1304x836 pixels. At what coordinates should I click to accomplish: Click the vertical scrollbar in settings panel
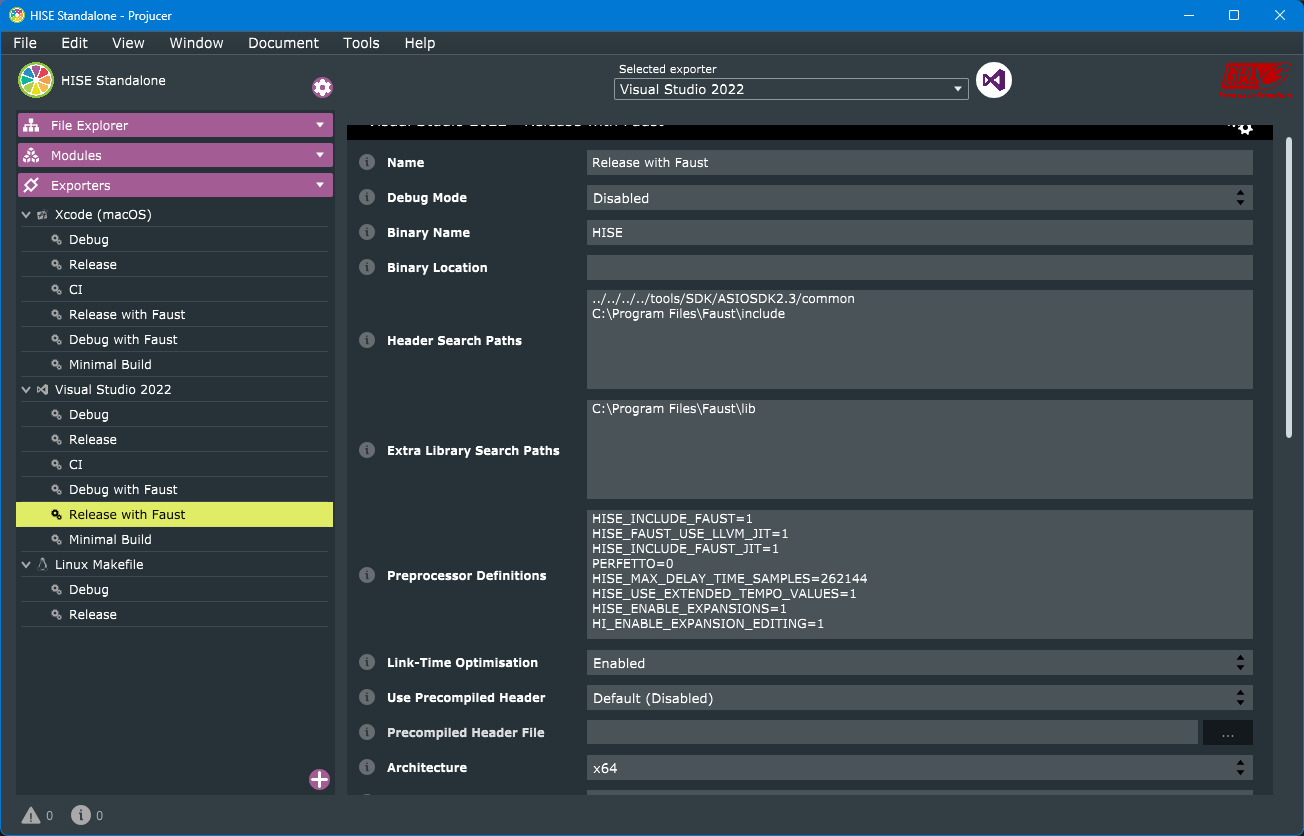[1288, 288]
